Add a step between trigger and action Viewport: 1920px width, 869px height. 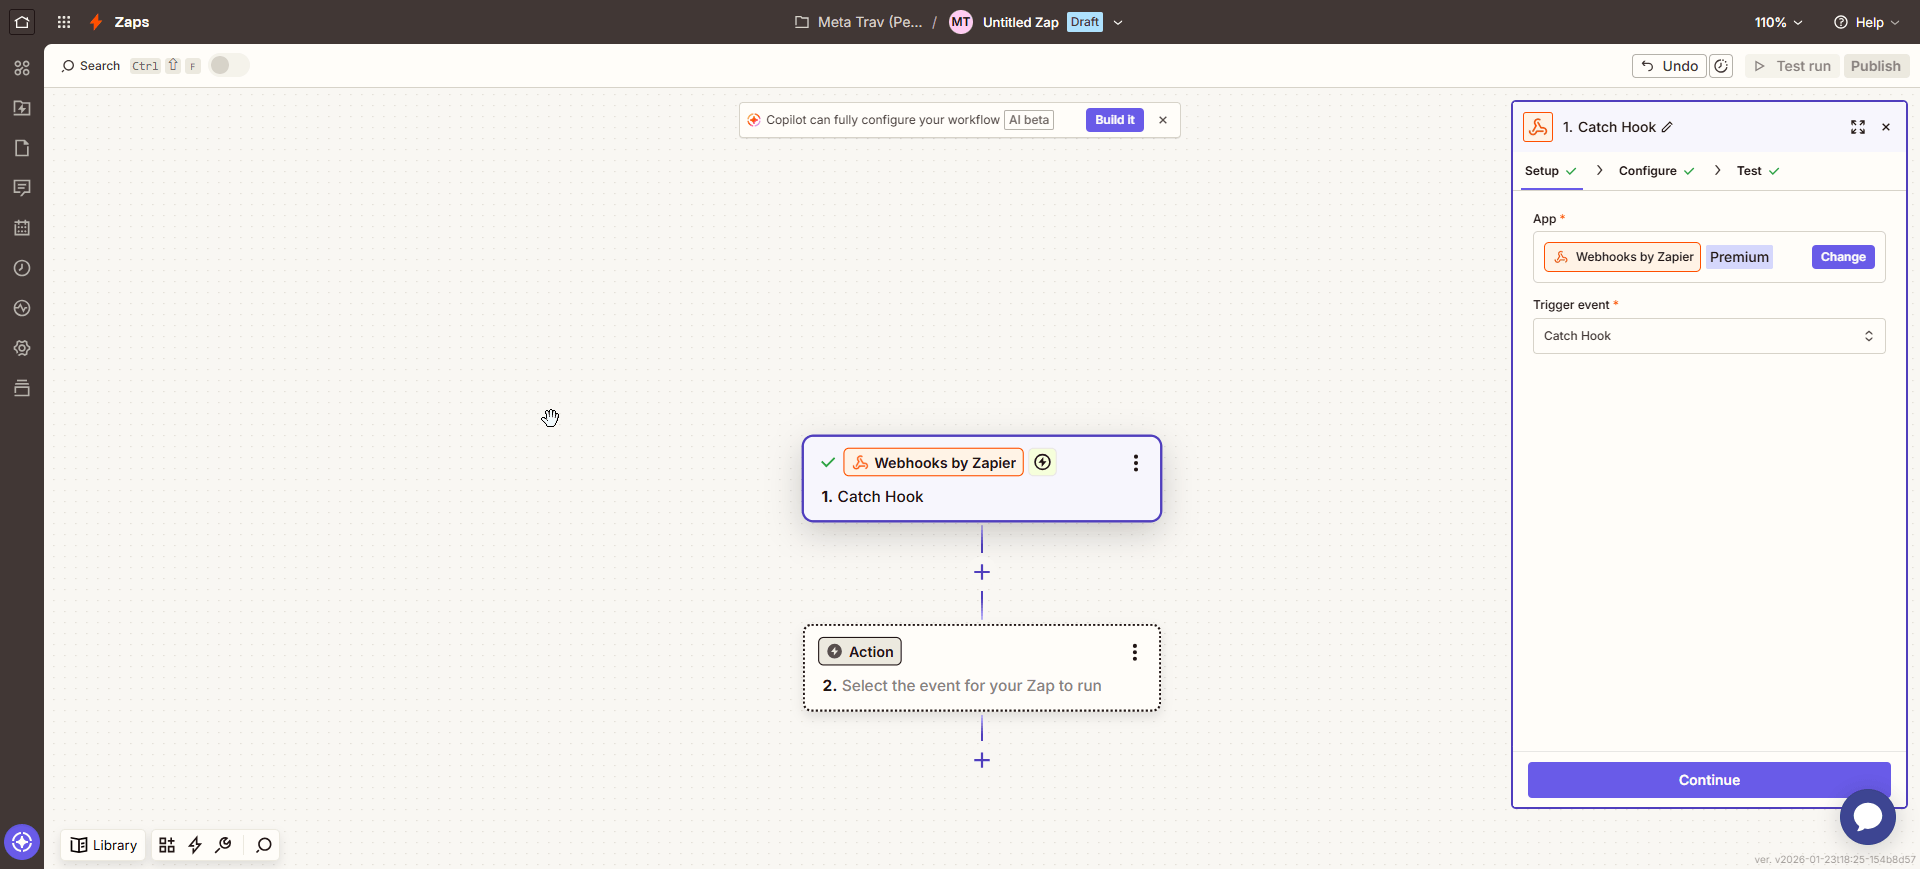(x=982, y=572)
